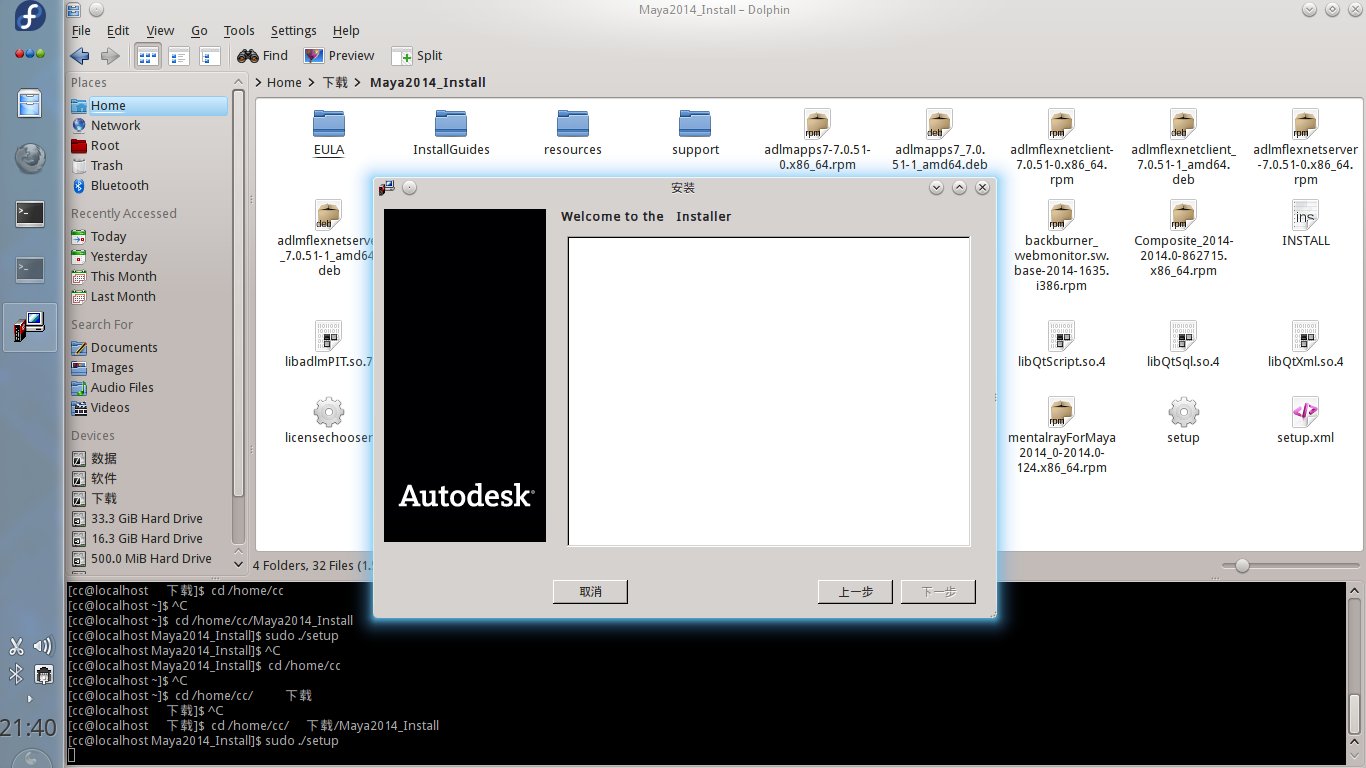This screenshot has height=768, width=1366.
Task: Split the Dolphin view
Action: click(417, 56)
